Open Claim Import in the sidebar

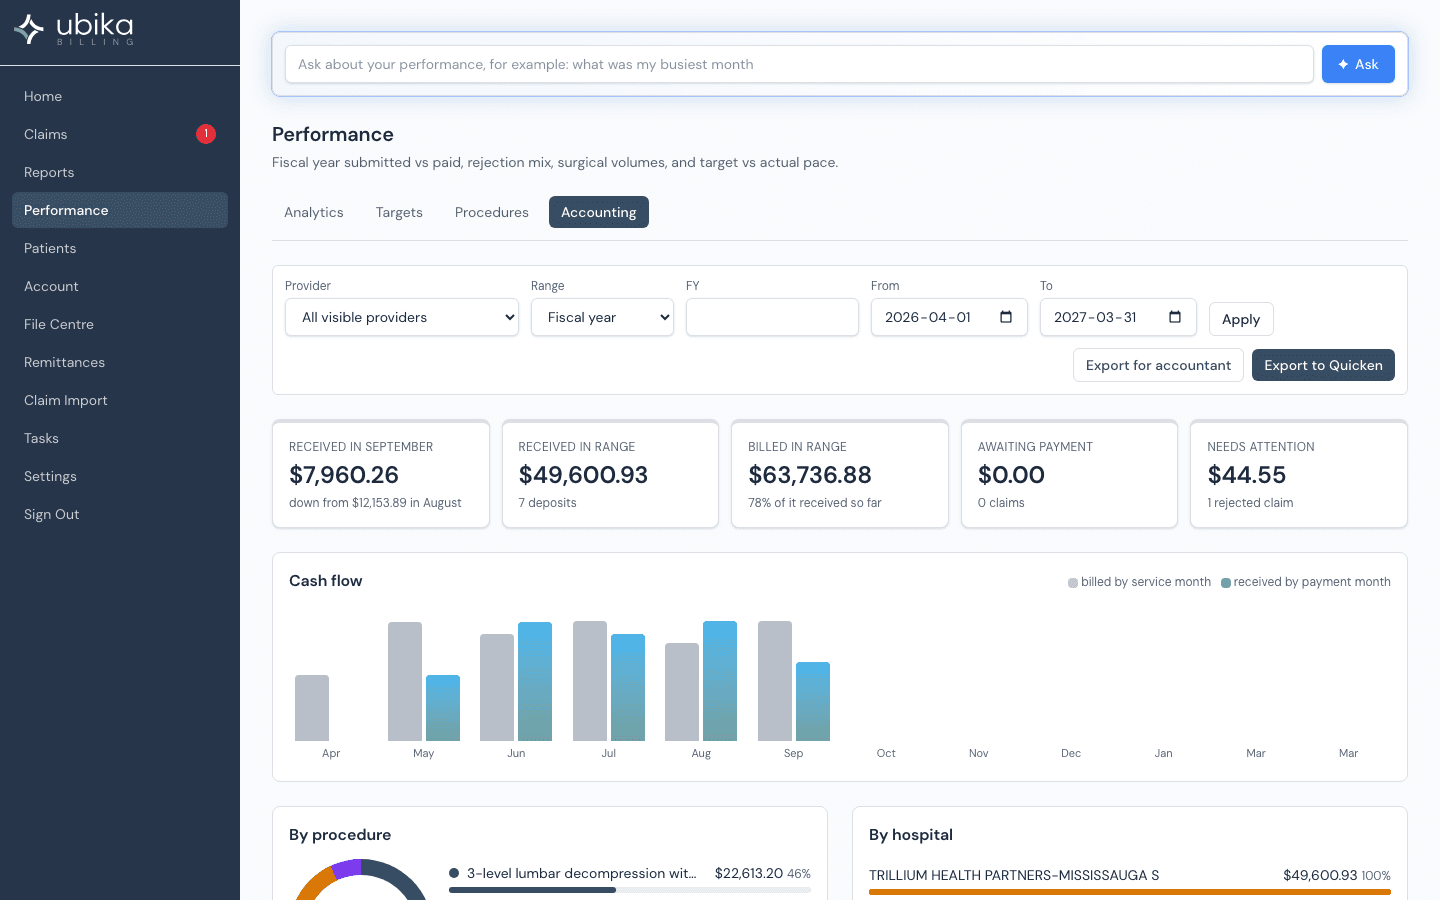(x=120, y=400)
